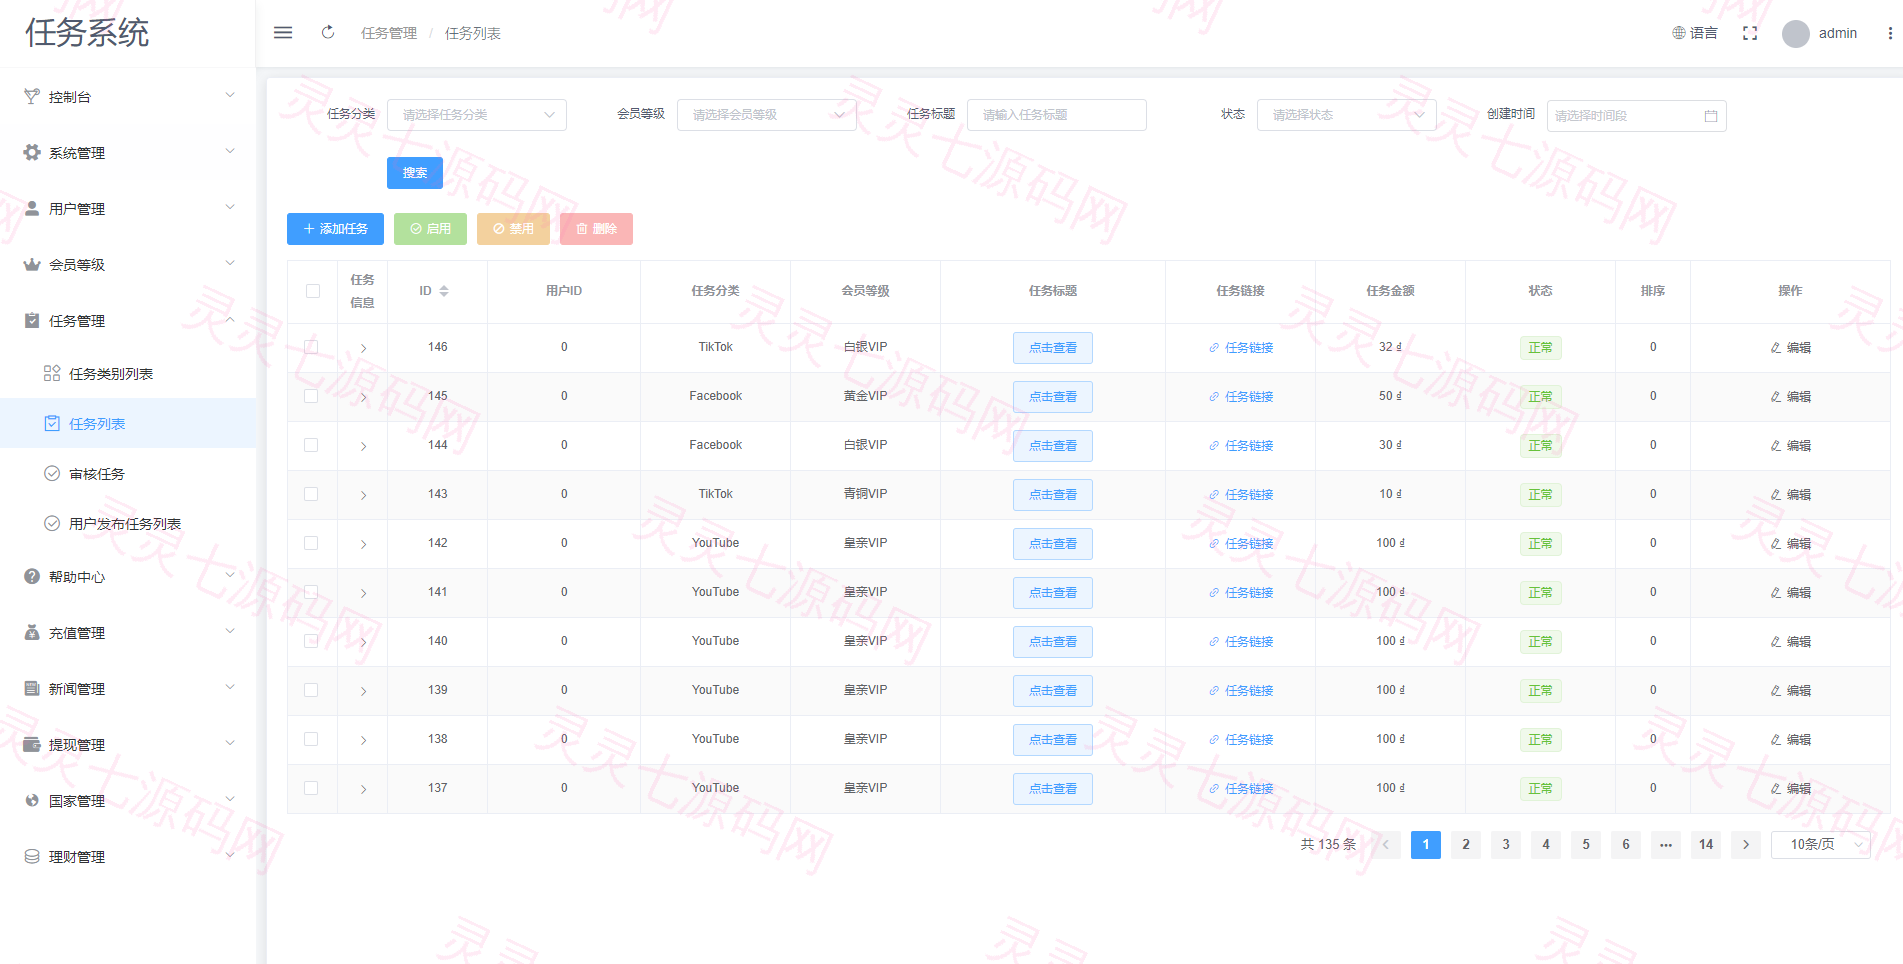Click calendar icon in creation time field

1711,116
